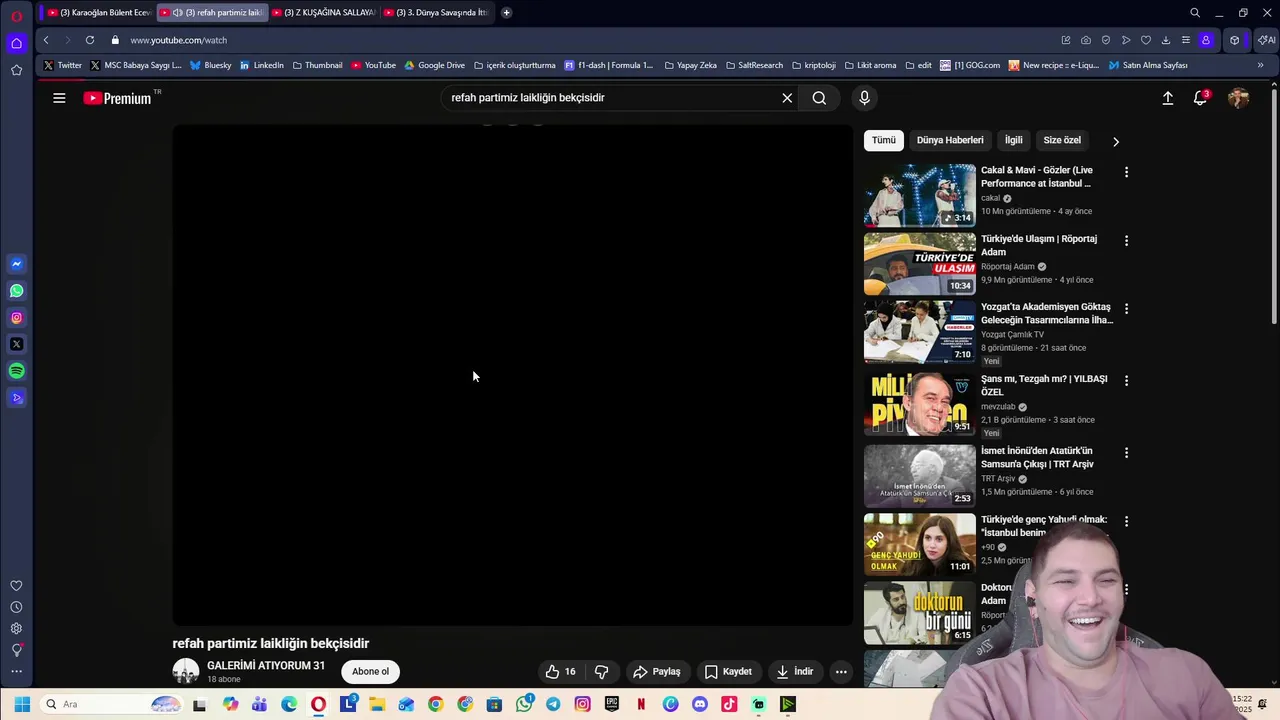Open more actions ellipsis under the video

click(x=841, y=672)
